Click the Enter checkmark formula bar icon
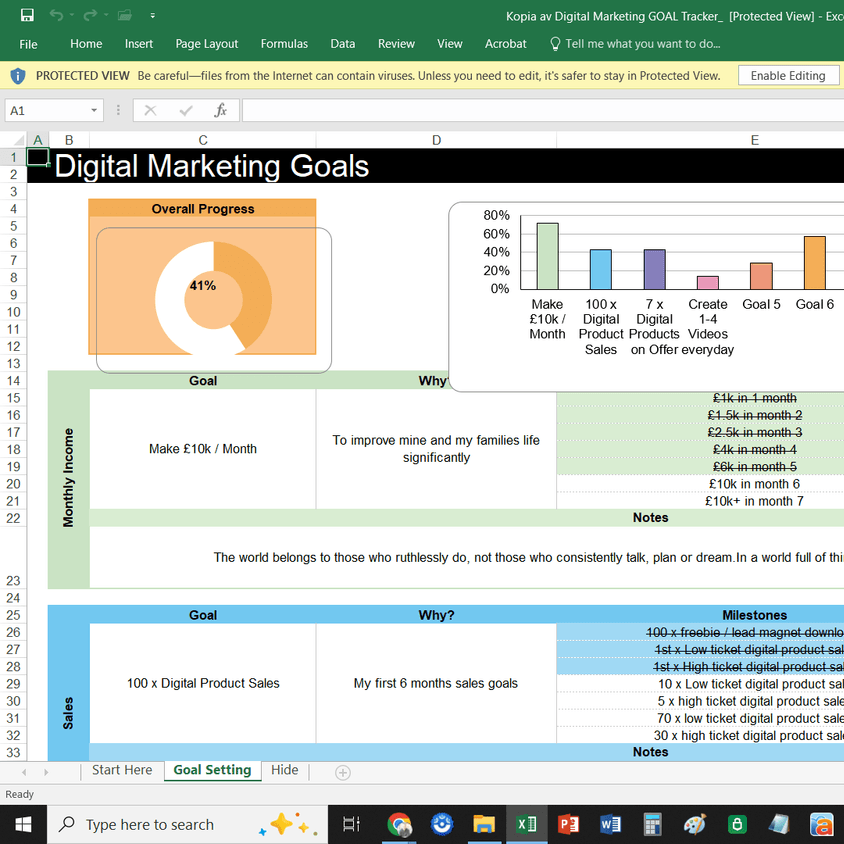 click(x=186, y=110)
